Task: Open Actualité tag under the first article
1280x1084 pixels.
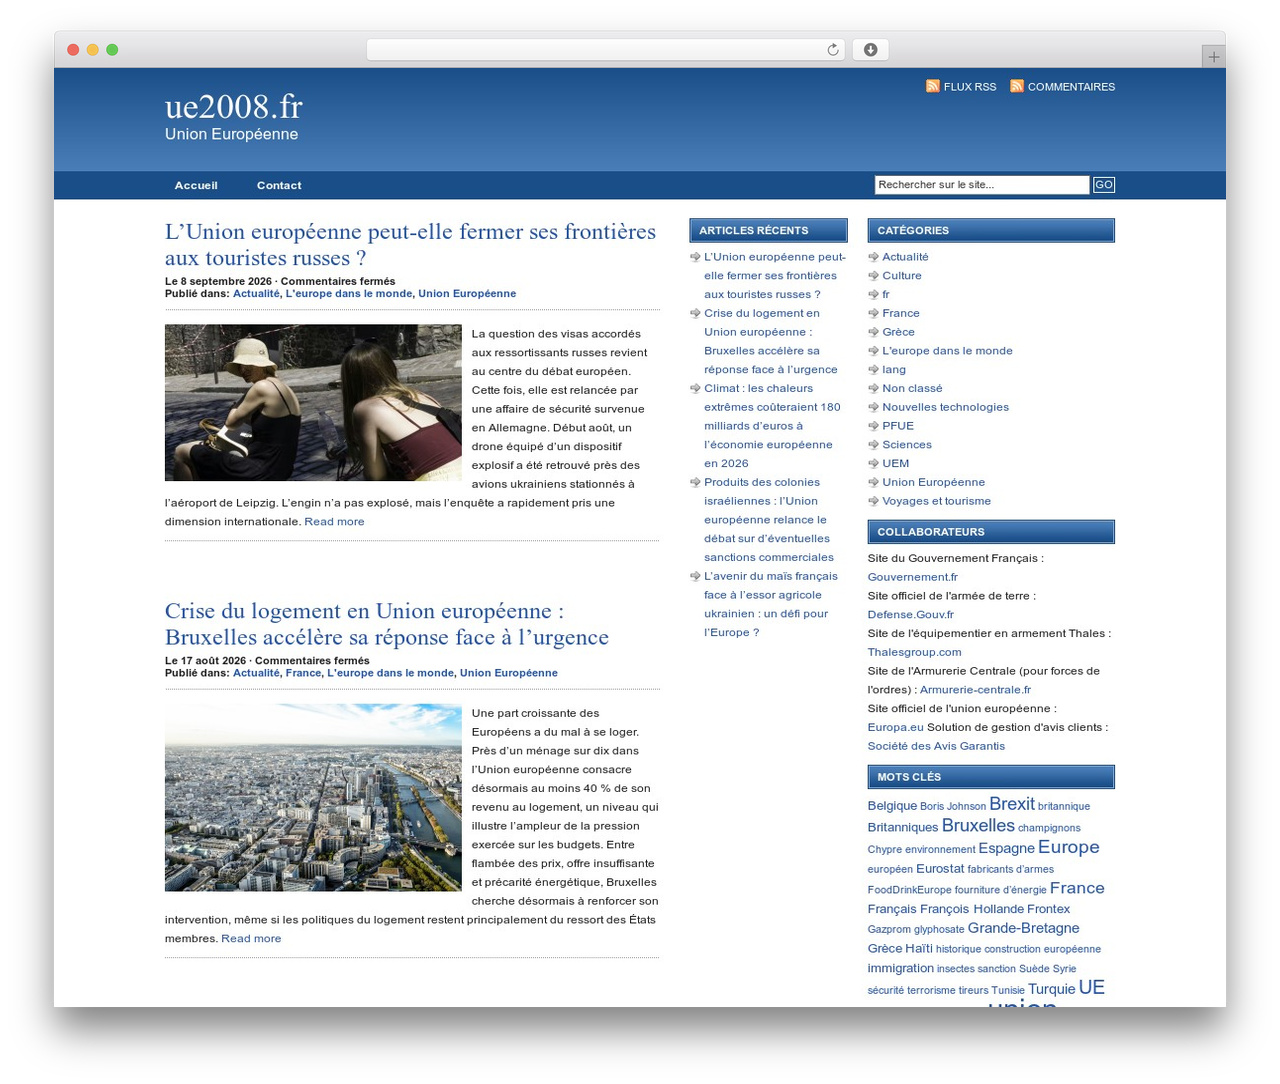Action: click(x=256, y=293)
